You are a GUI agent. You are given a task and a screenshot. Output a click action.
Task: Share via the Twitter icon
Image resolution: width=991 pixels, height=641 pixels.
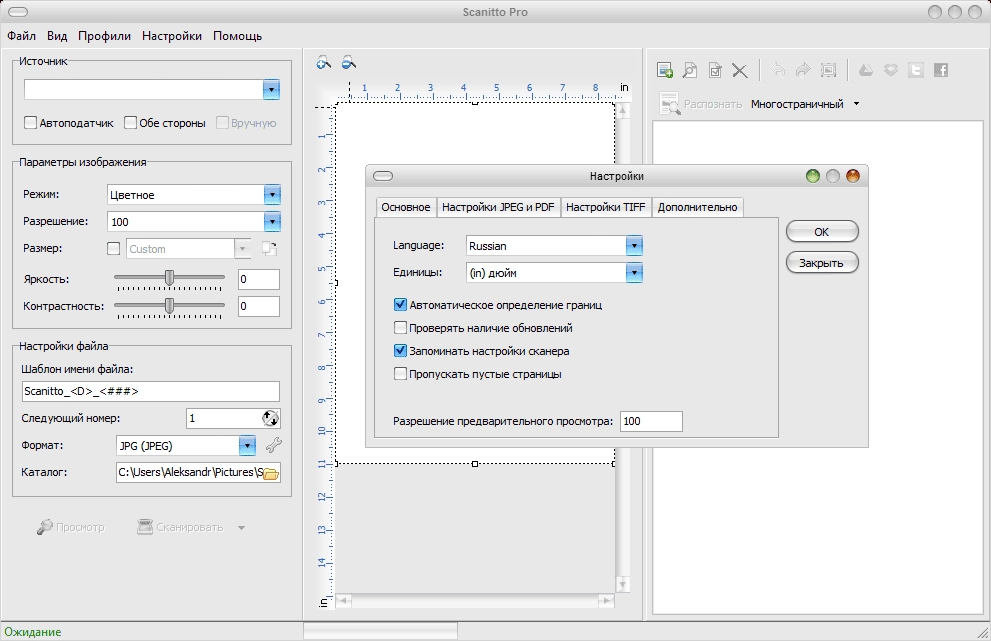[916, 70]
